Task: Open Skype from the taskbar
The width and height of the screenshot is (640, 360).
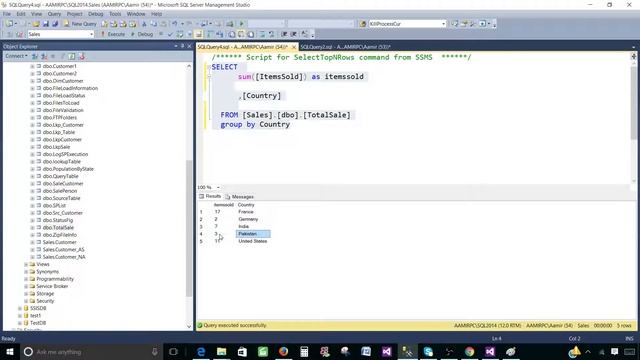Action: 428,352
